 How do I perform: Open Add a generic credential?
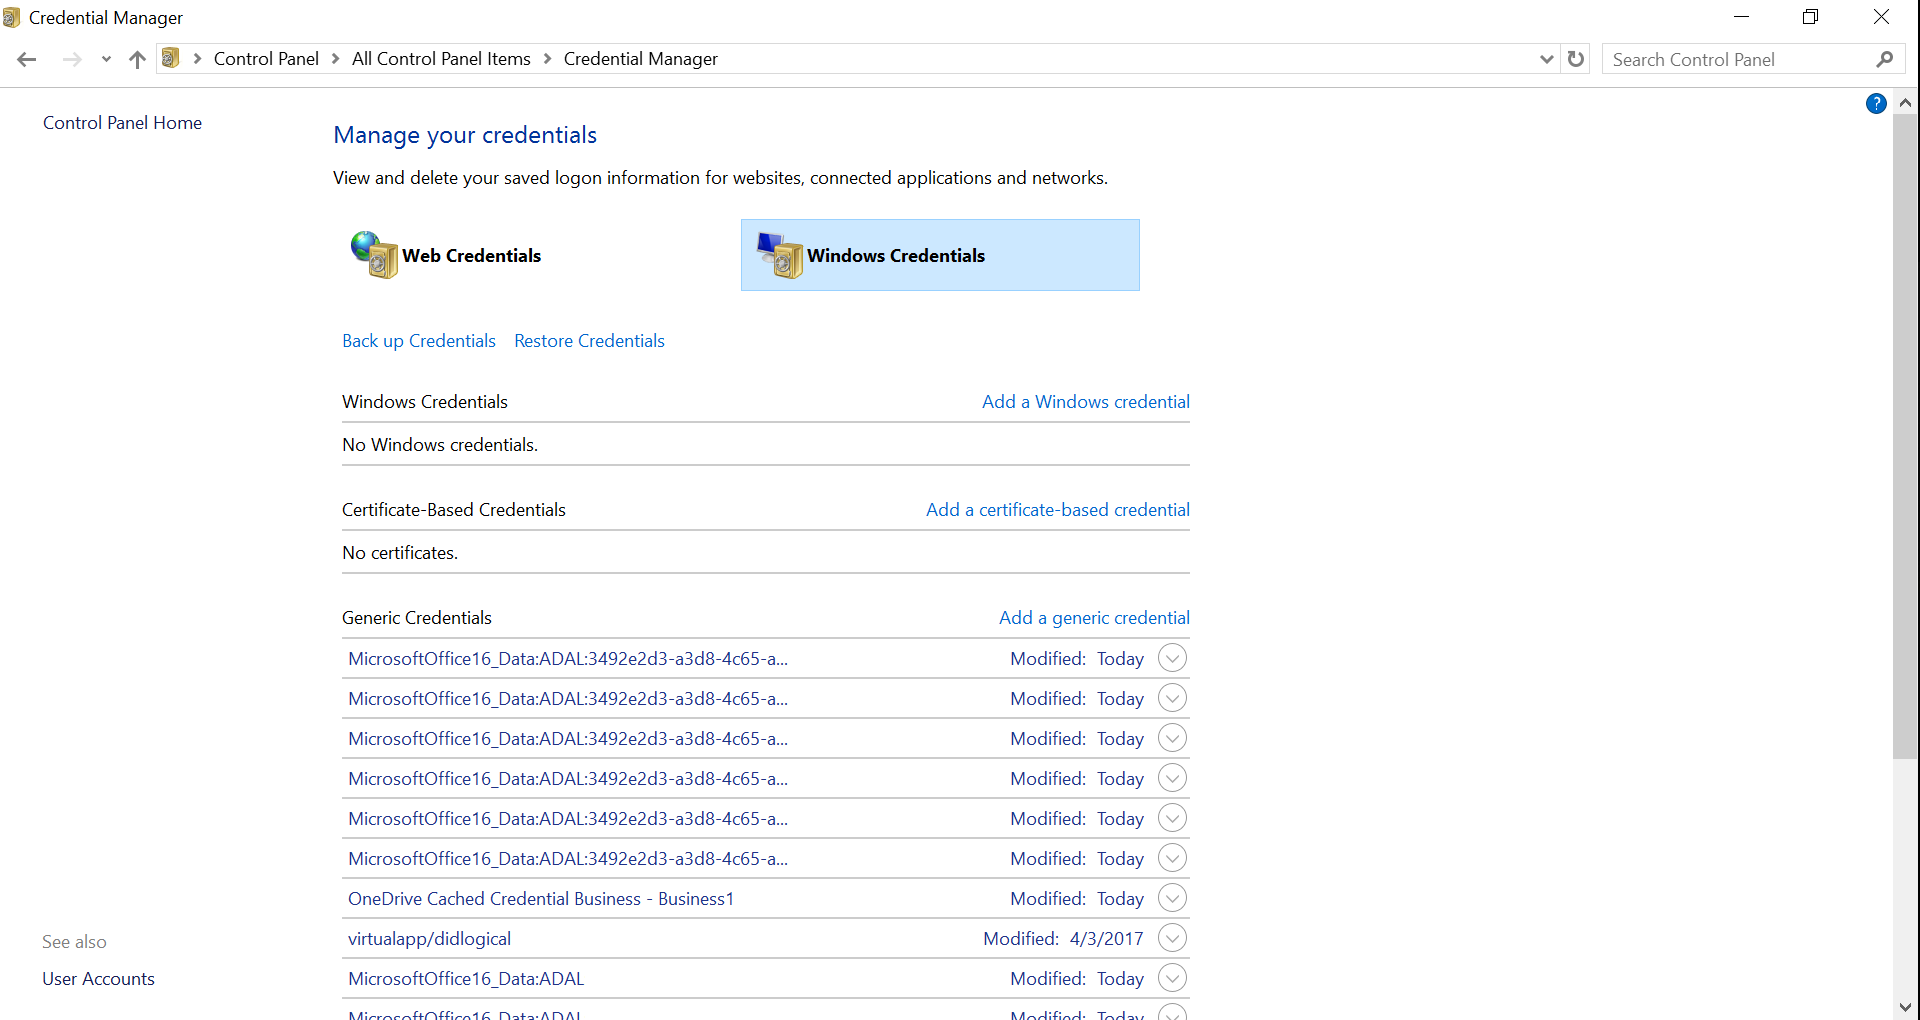point(1093,617)
